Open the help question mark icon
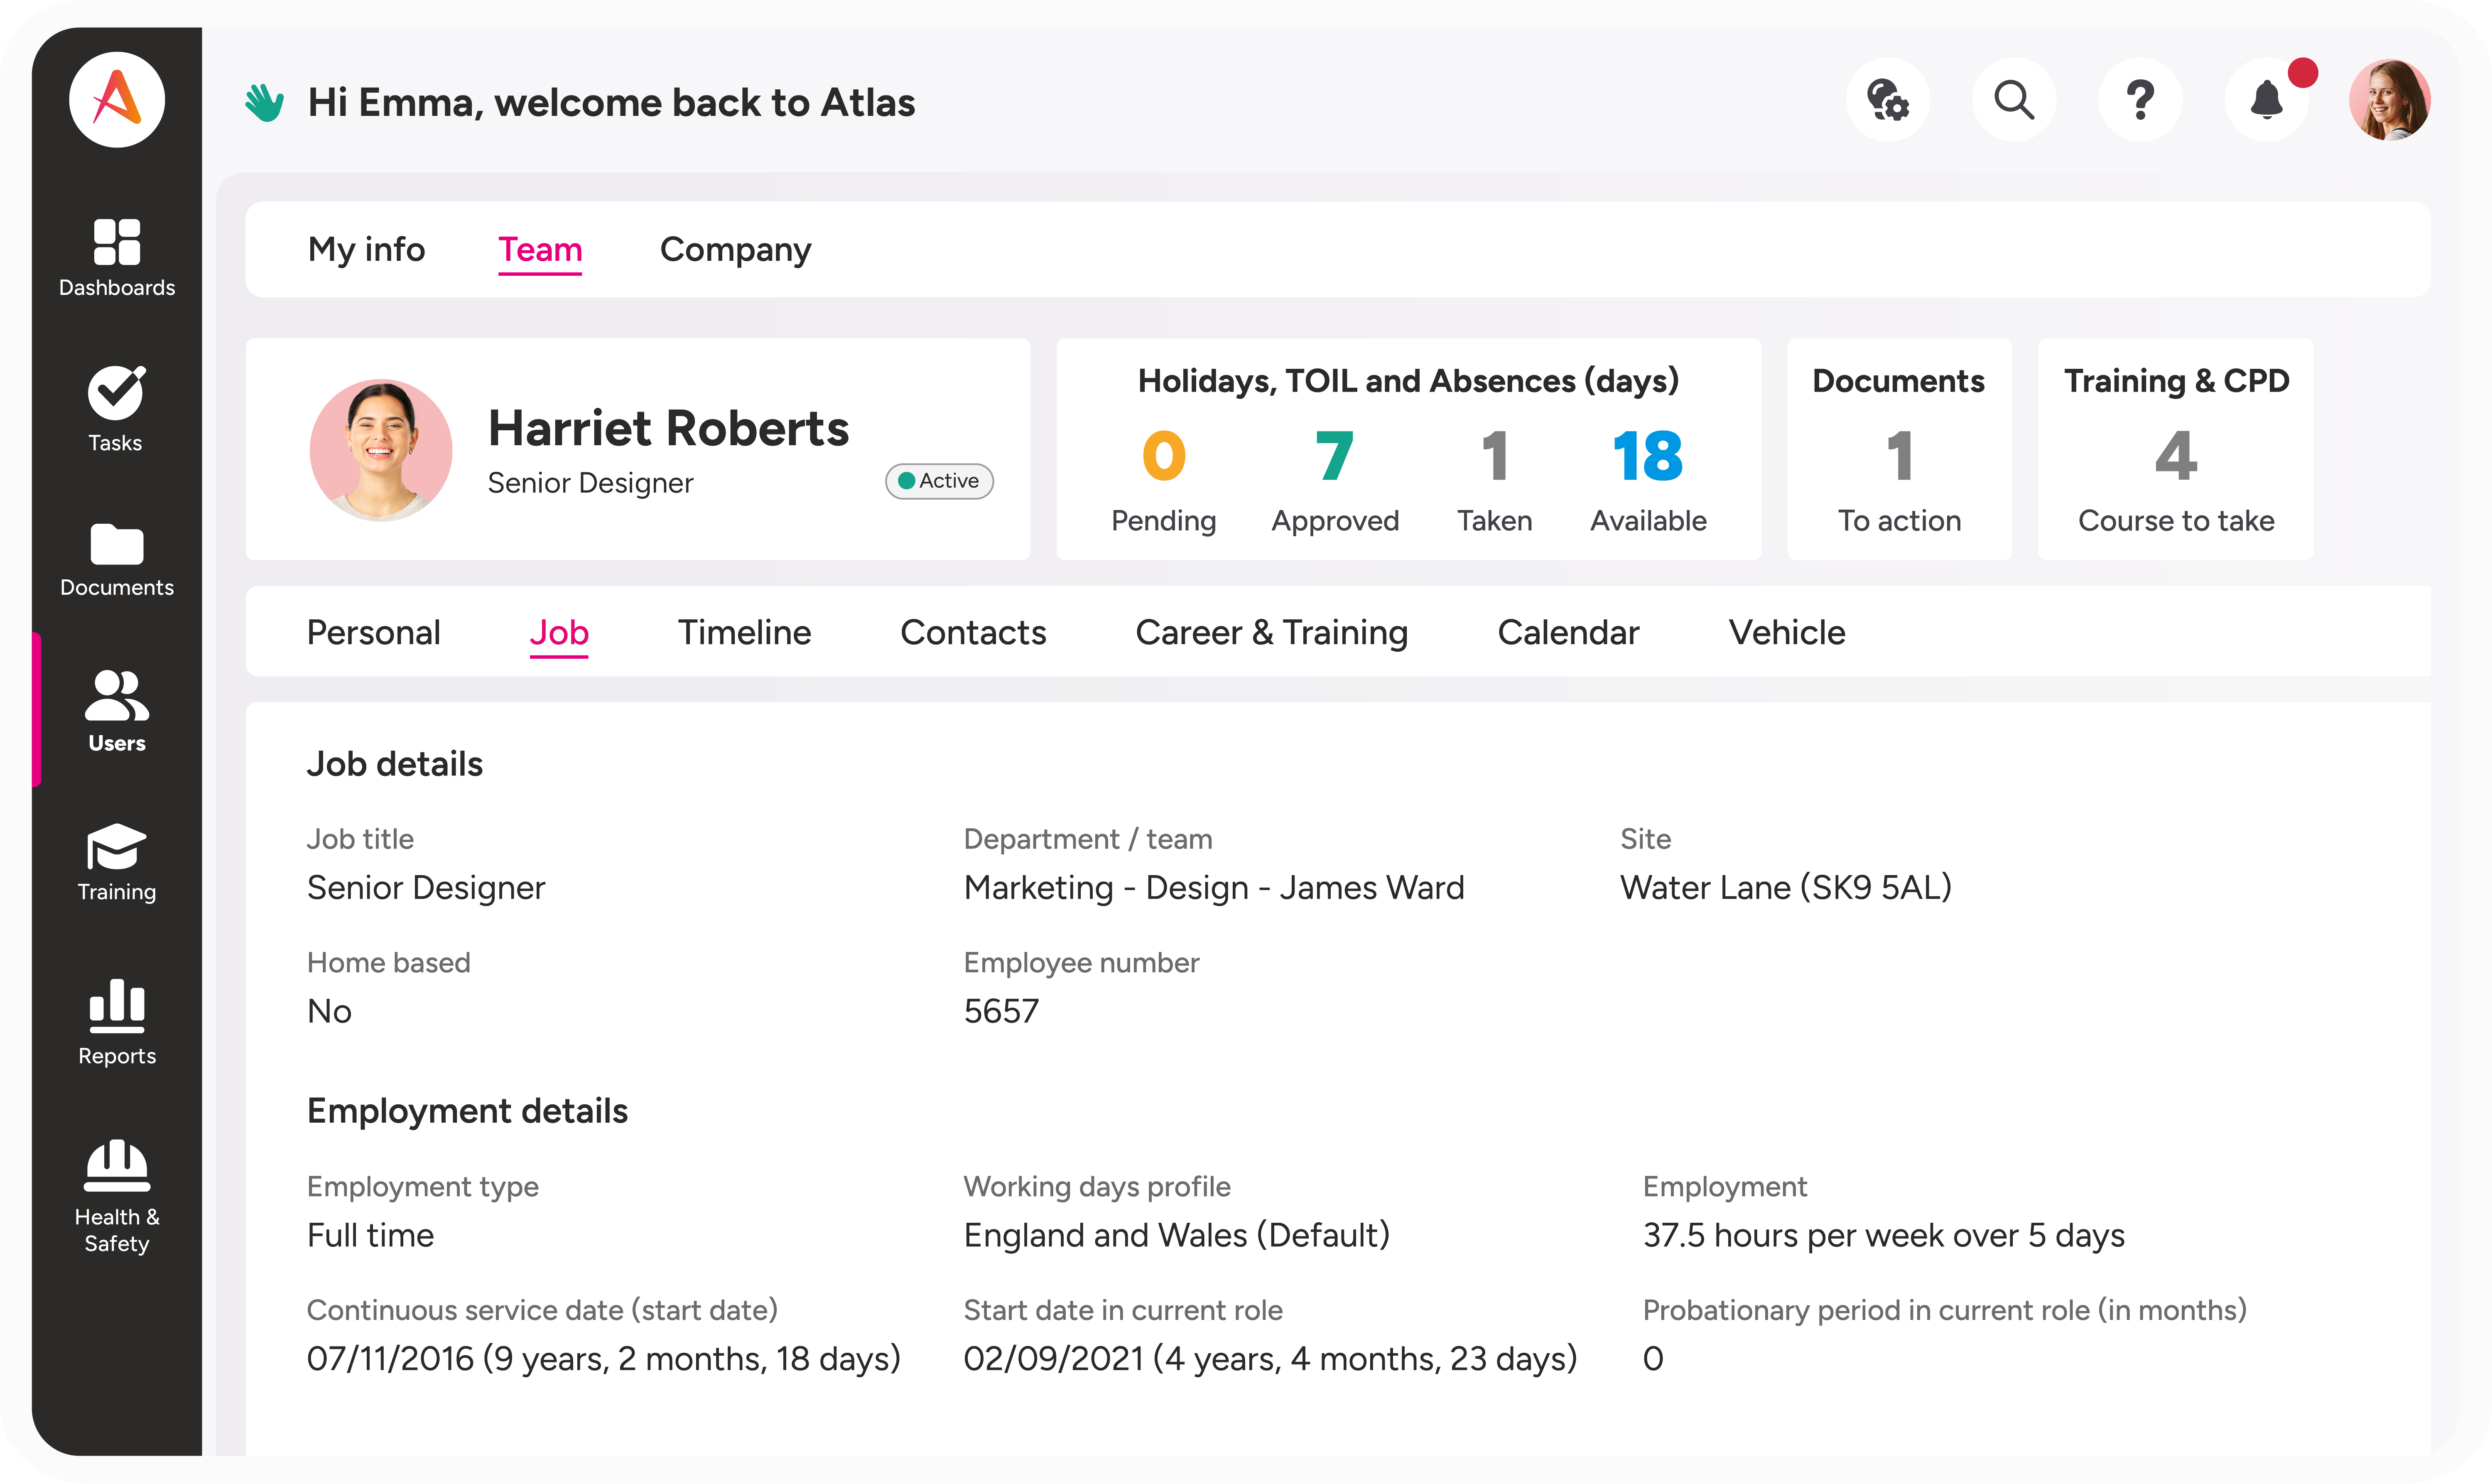 [2140, 100]
